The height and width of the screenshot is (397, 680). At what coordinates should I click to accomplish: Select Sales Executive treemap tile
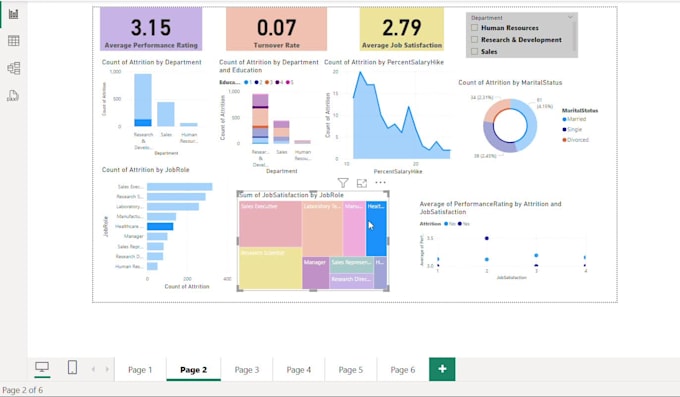click(270, 224)
